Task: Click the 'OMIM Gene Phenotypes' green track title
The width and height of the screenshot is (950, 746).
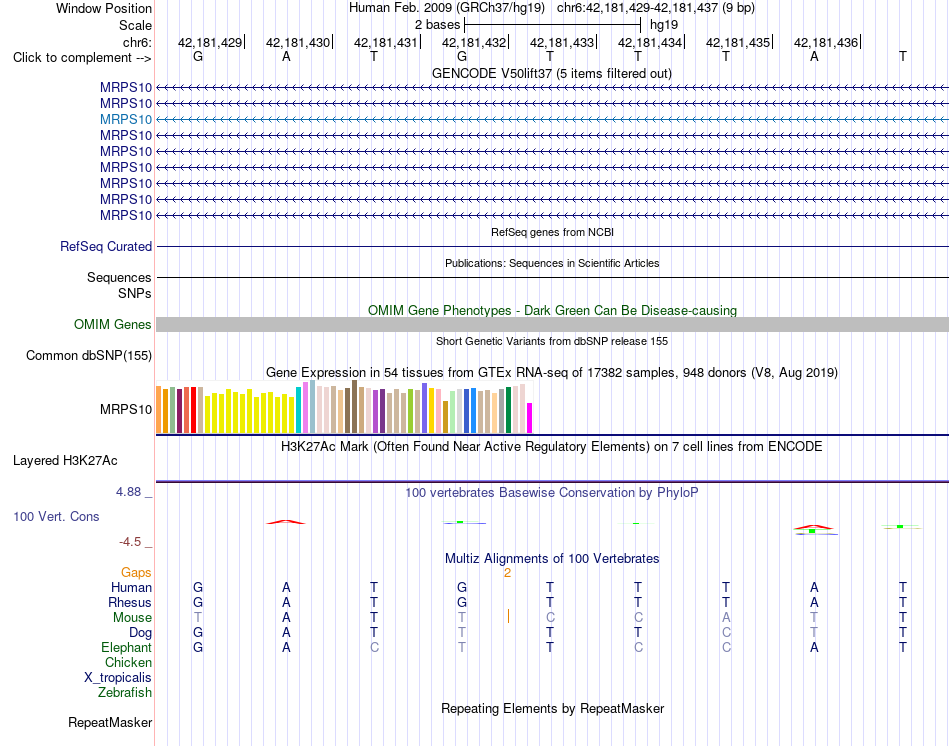Action: click(552, 310)
